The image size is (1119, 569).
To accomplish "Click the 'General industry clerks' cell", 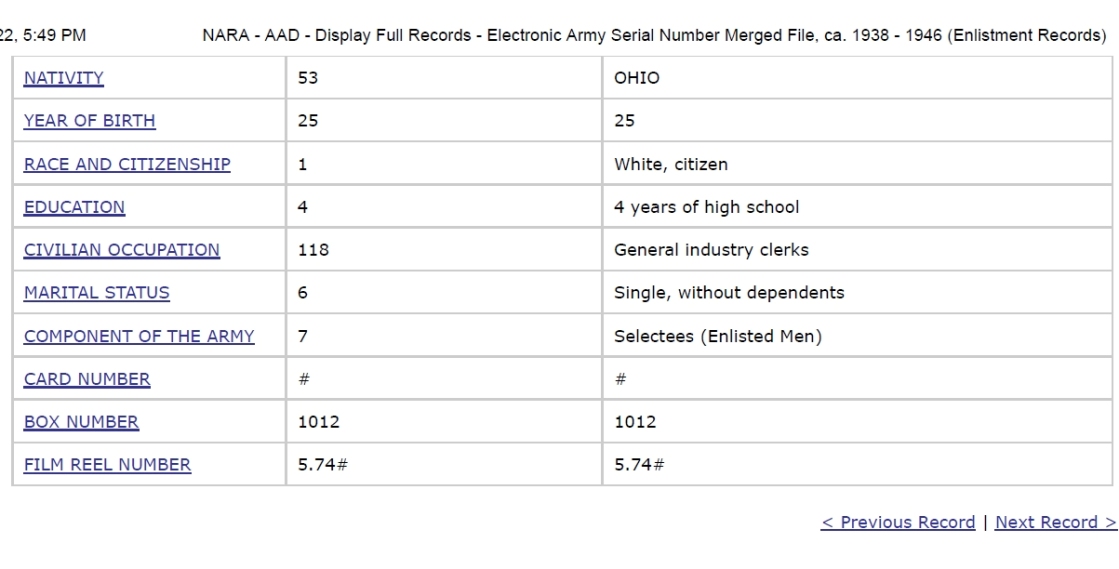I will tap(857, 250).
